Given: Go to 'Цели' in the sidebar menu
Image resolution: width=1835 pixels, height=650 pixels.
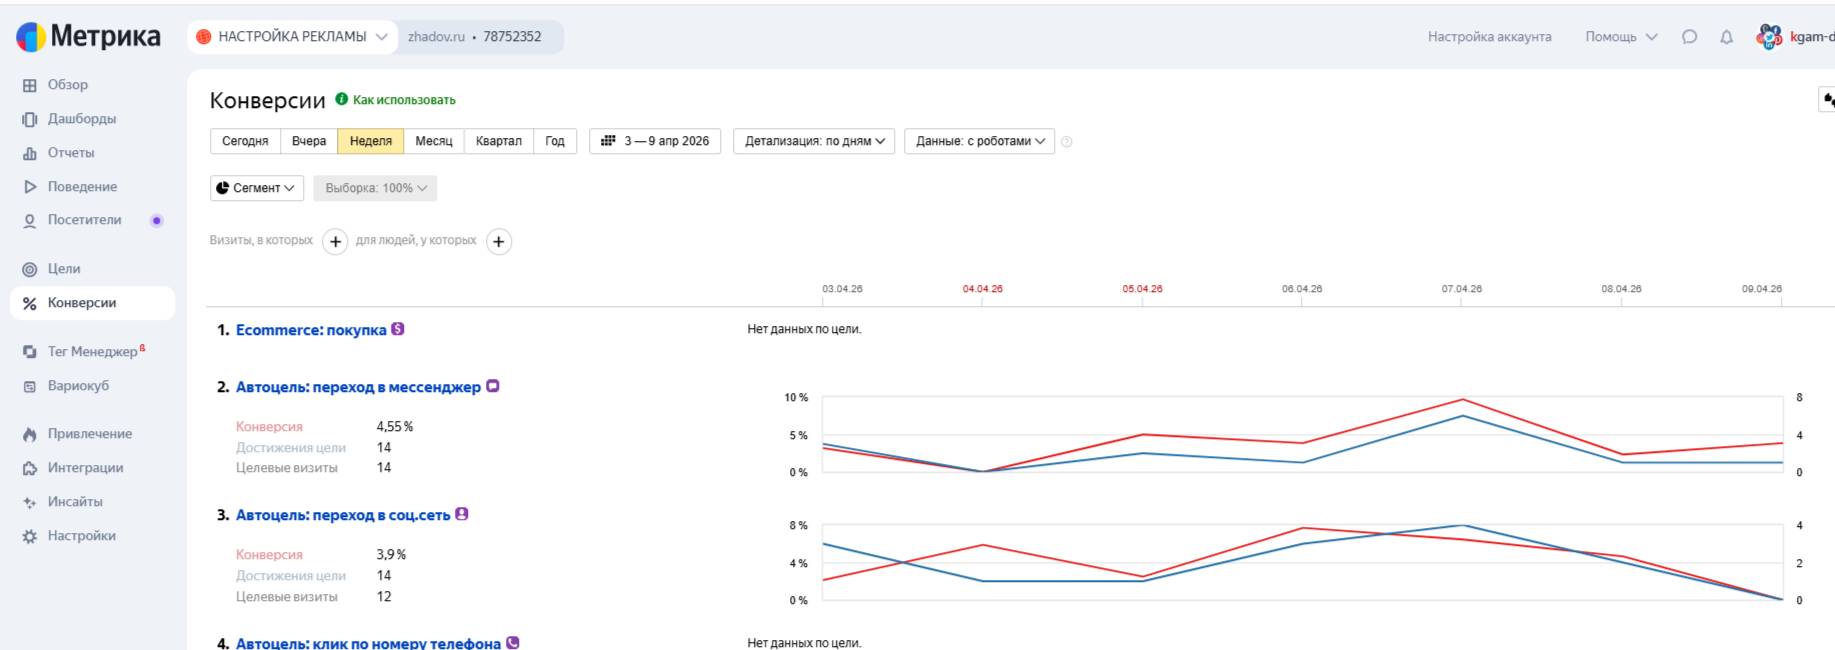Looking at the screenshot, I should click(64, 269).
